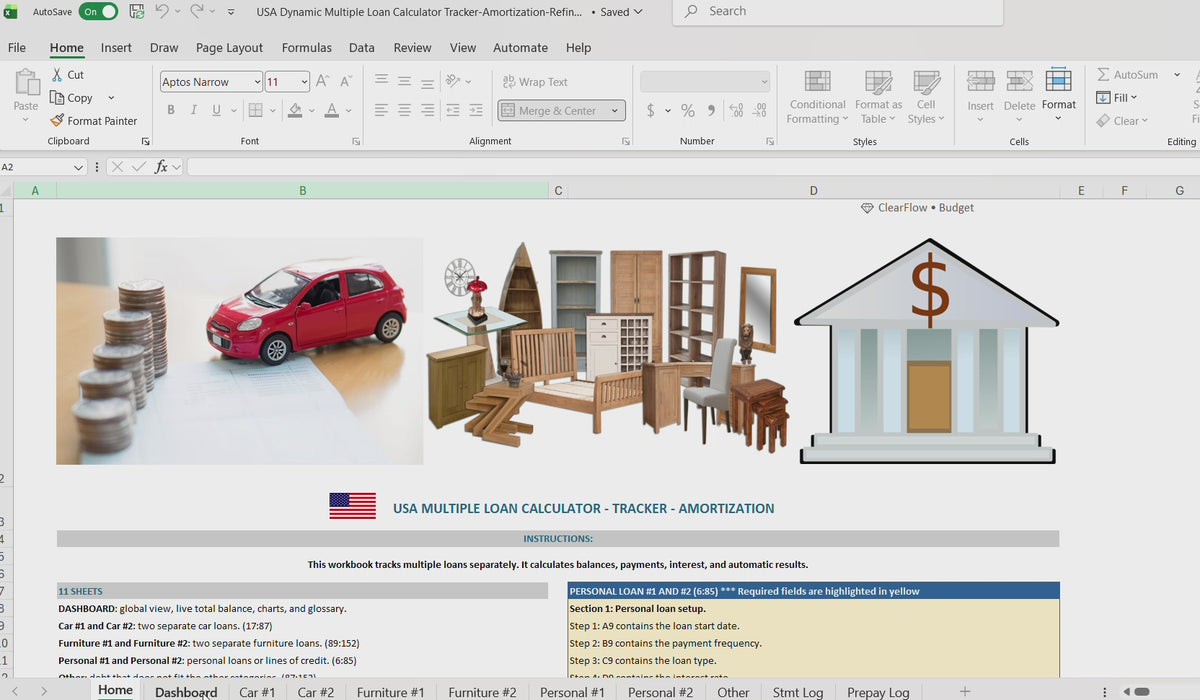Click the Align Left icon
The width and height of the screenshot is (1200, 700).
[381, 110]
